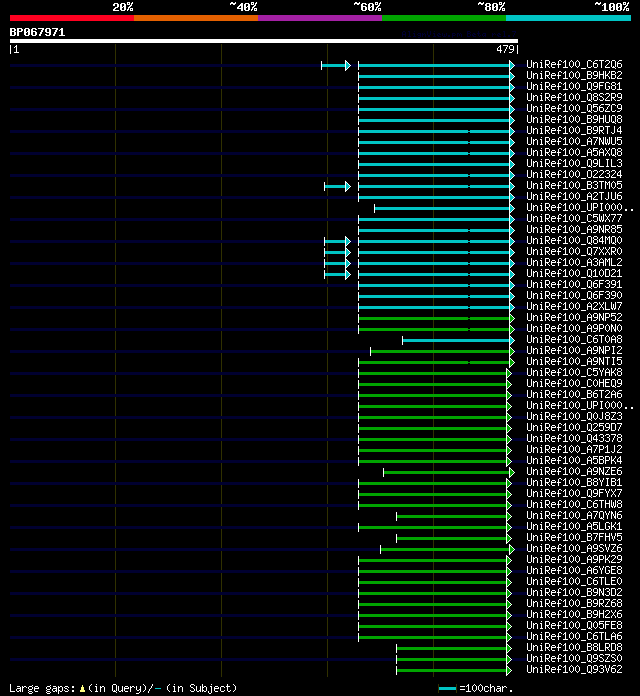Select hit label UniRef100_Q6F390
The height and width of the screenshot is (696, 640).
point(574,295)
